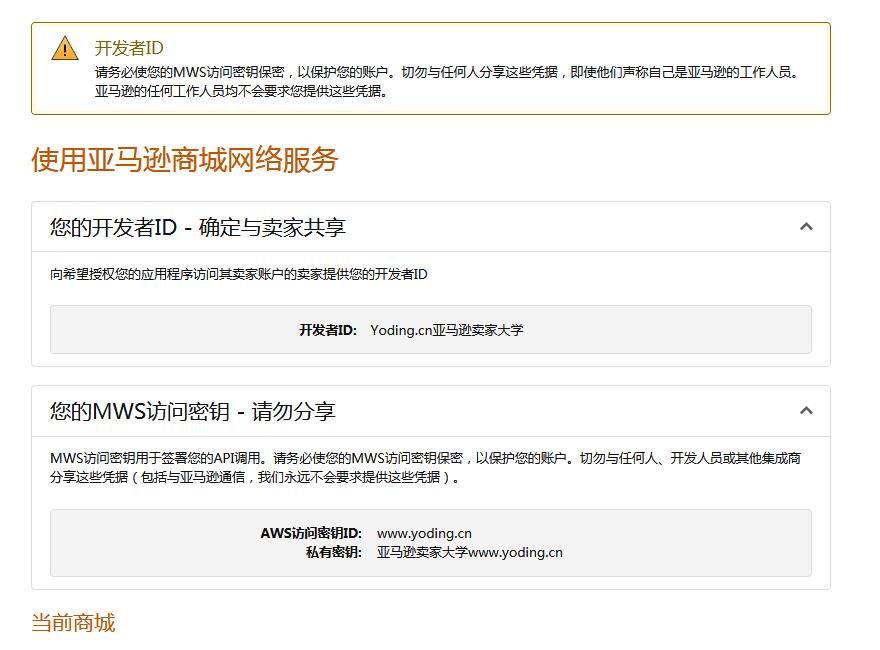
Task: Collapse the 您的开发者ID section chevron
Action: coord(806,227)
